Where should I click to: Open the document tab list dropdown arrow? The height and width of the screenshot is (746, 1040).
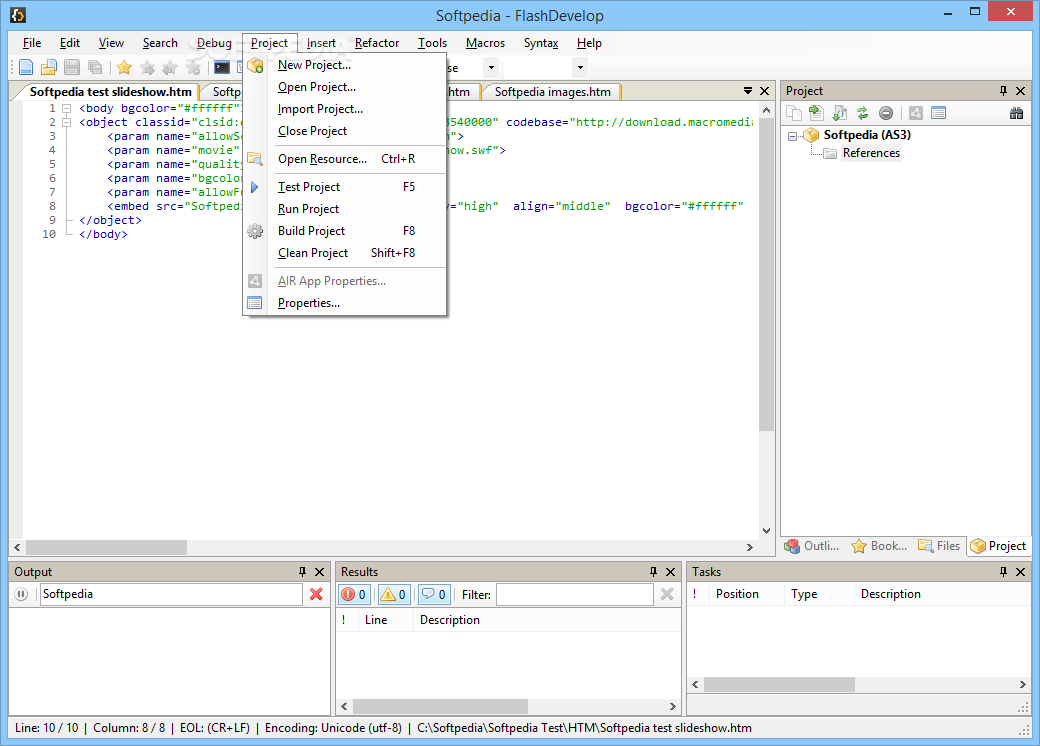pyautogui.click(x=748, y=91)
